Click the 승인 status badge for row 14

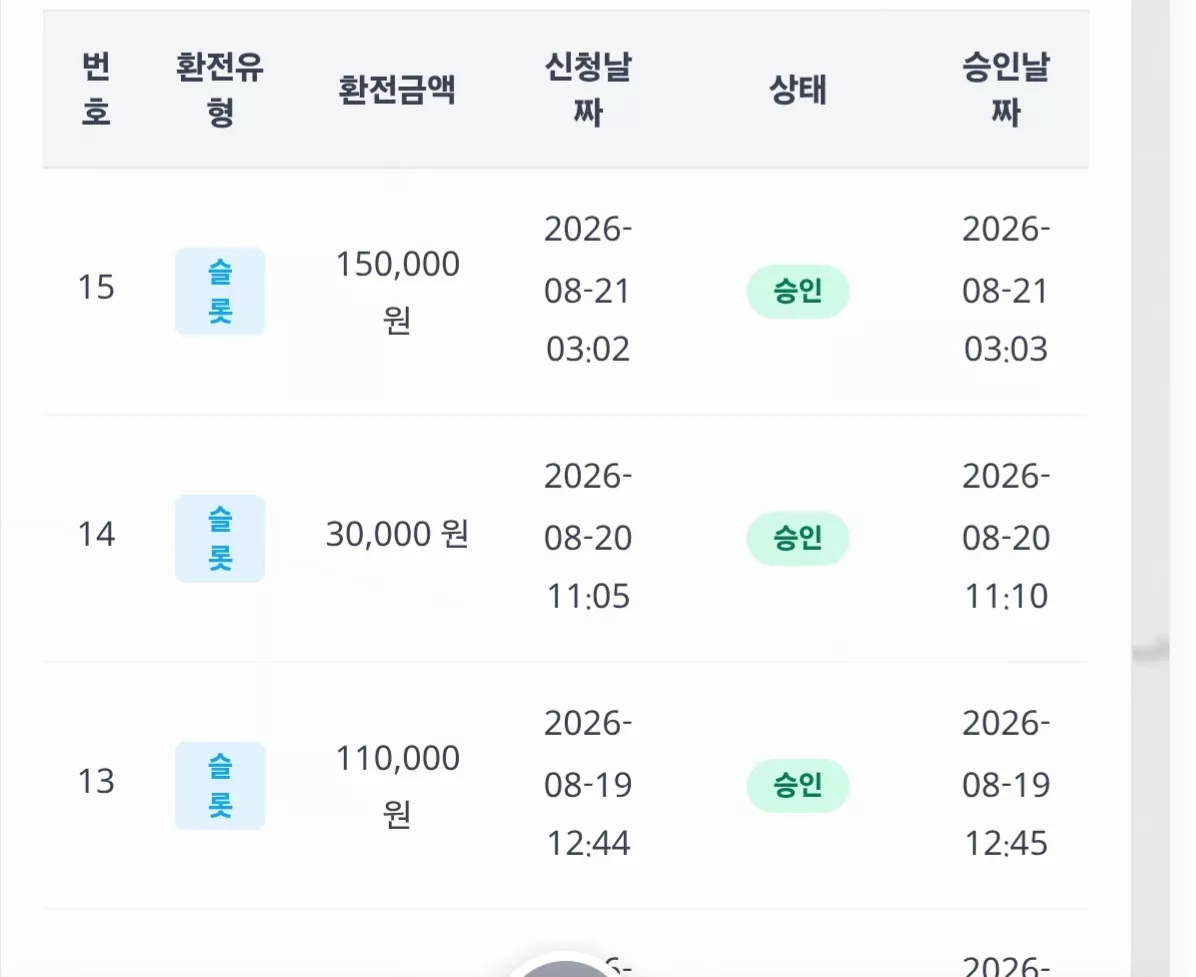pyautogui.click(x=798, y=538)
